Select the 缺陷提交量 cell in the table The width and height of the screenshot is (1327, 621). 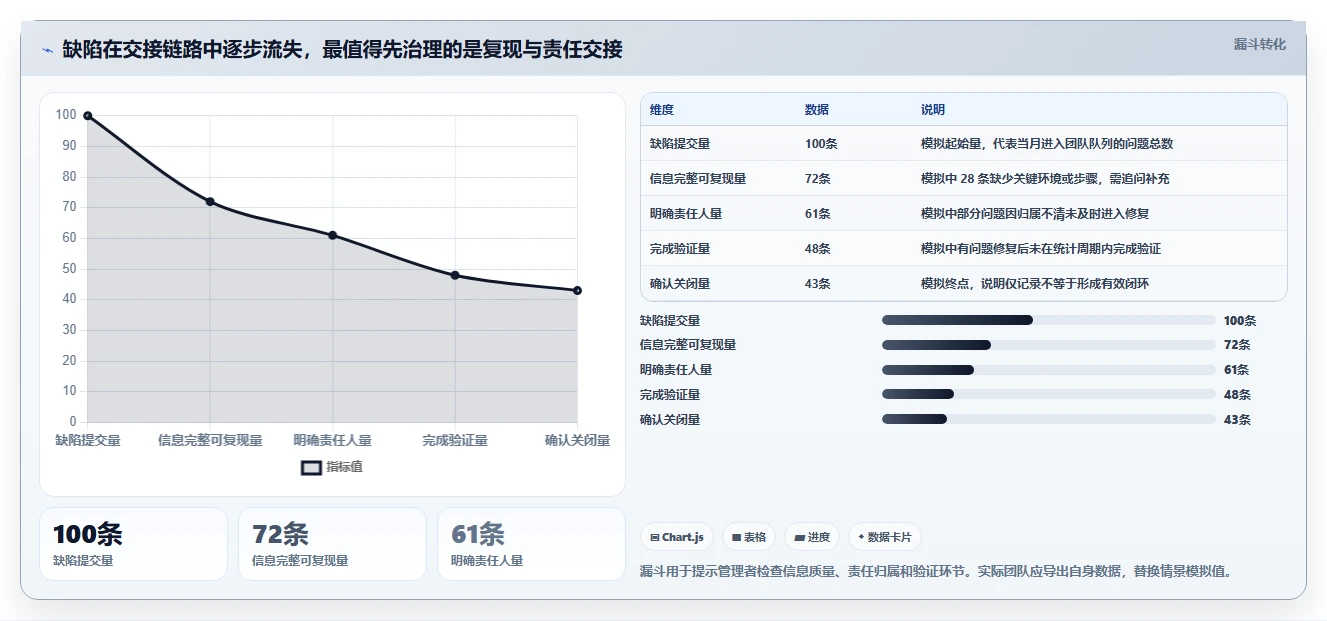pyautogui.click(x=680, y=144)
